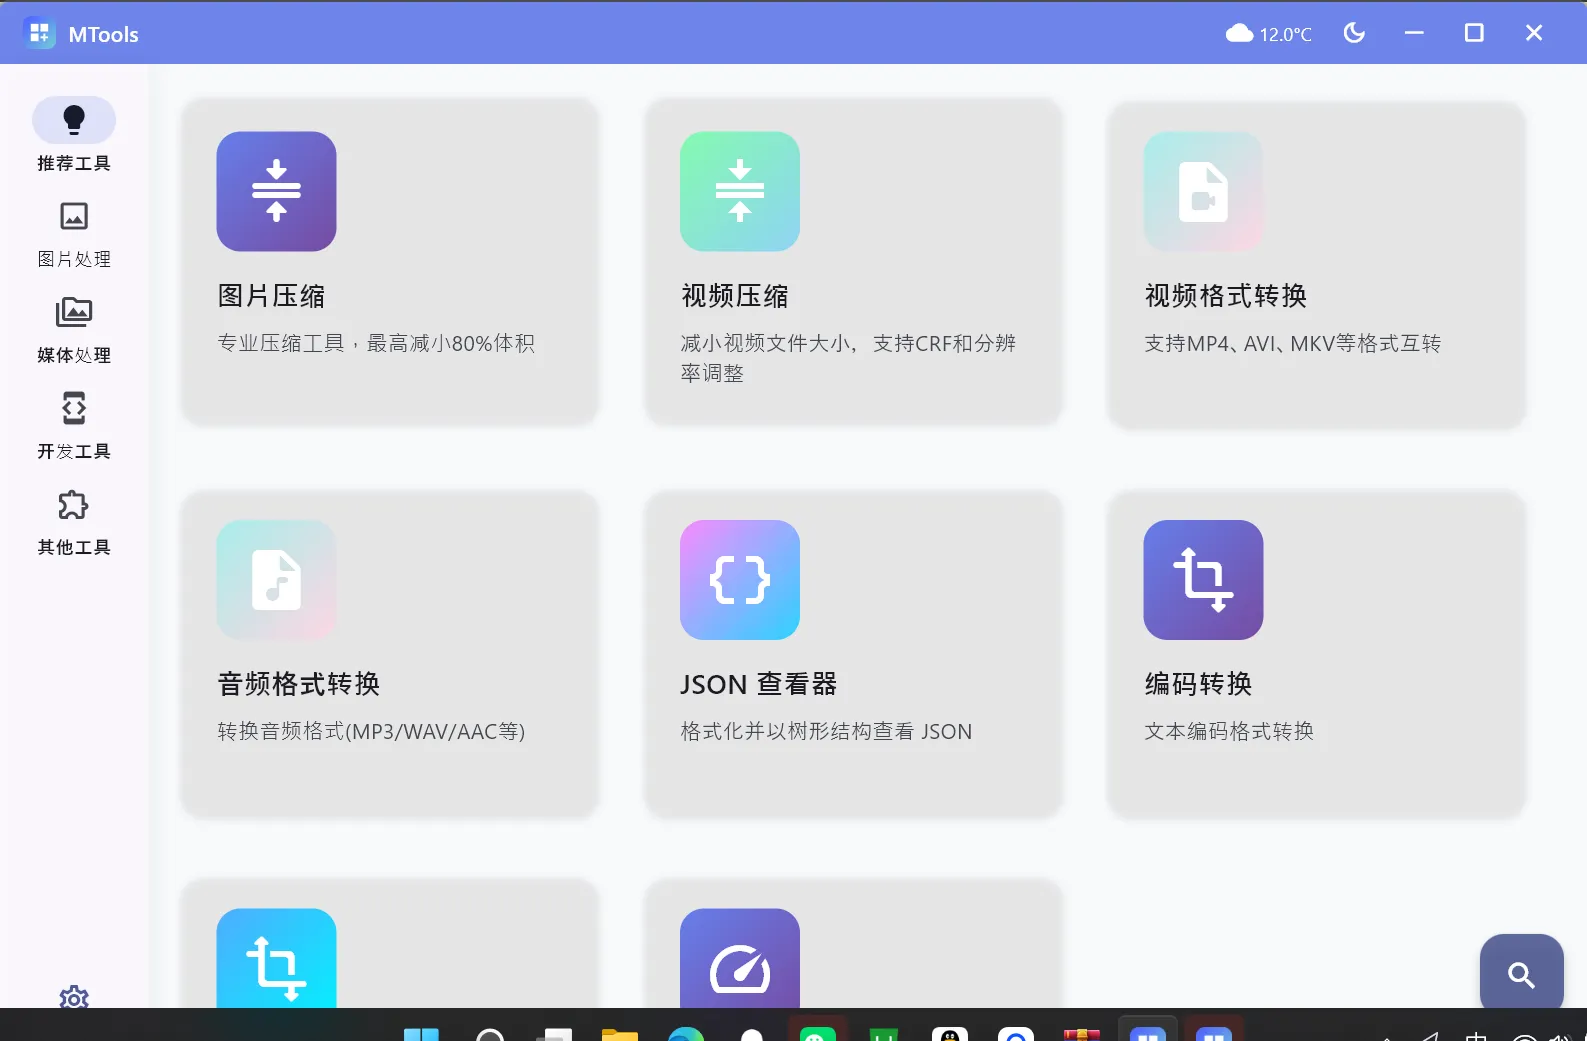Switch to 图片处理 sidebar tab
1587x1041 pixels.
(x=74, y=233)
